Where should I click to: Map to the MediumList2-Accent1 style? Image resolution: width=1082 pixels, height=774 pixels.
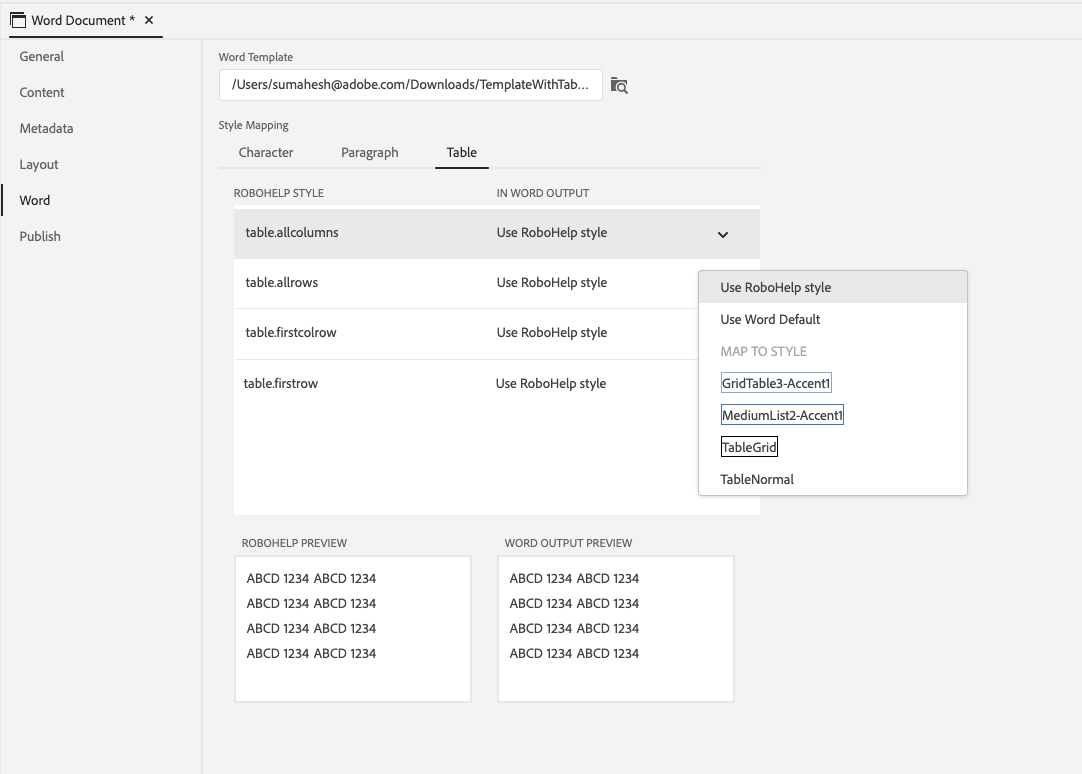782,416
